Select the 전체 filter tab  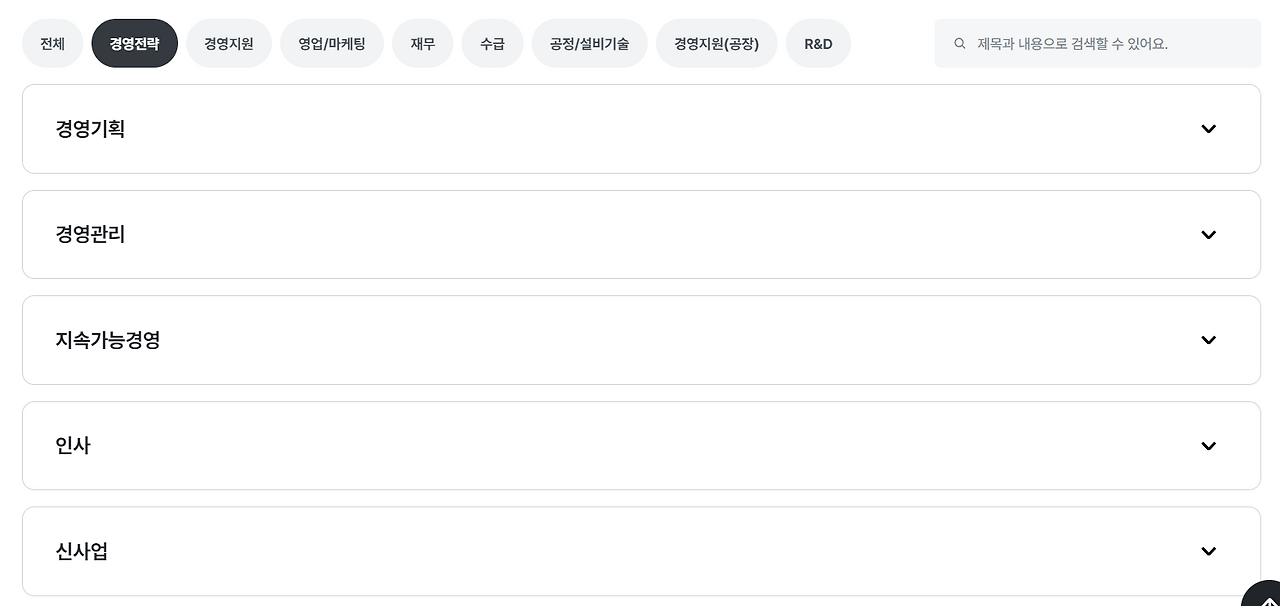(52, 43)
